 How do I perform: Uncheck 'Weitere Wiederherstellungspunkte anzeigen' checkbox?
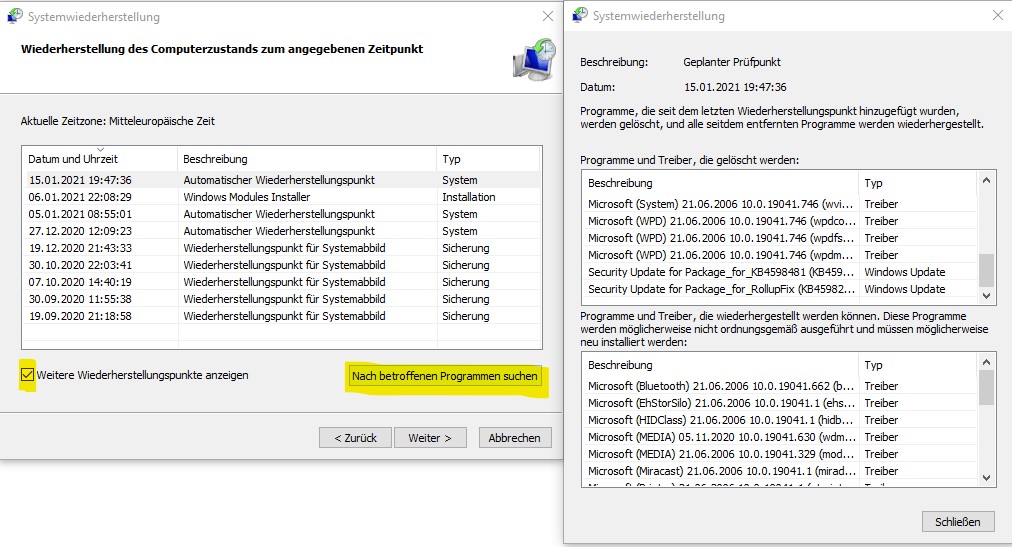click(27, 374)
